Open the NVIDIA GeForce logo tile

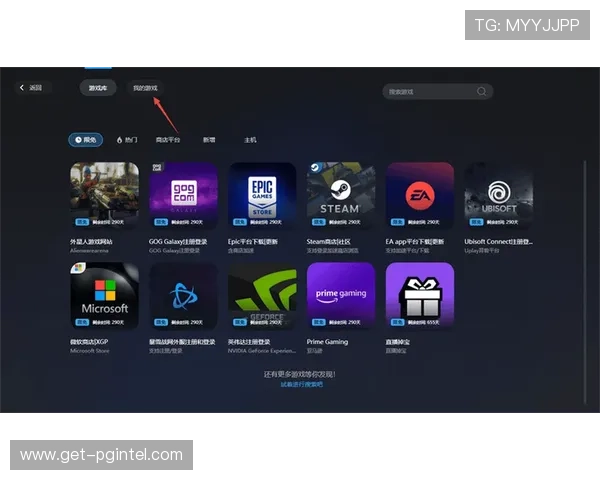point(262,296)
